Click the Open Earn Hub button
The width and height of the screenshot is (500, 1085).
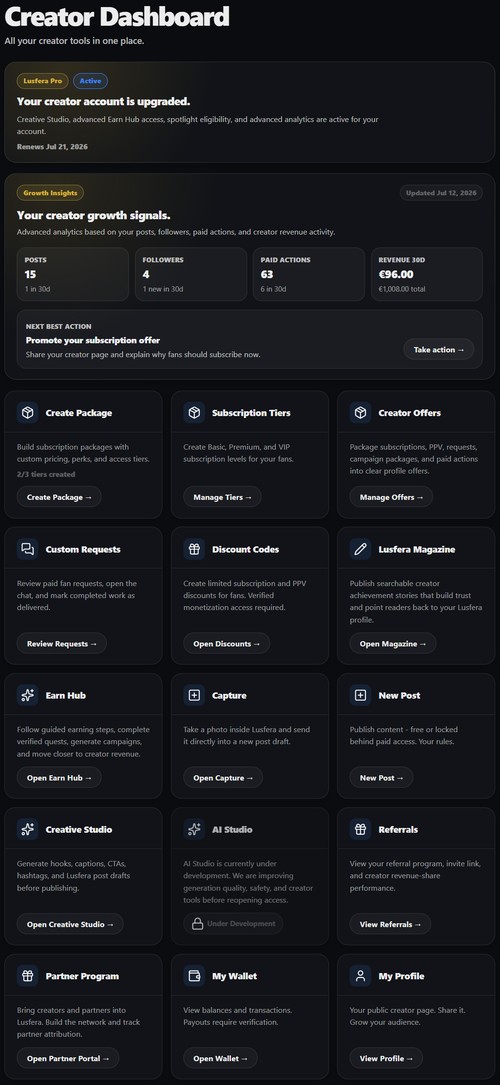59,778
